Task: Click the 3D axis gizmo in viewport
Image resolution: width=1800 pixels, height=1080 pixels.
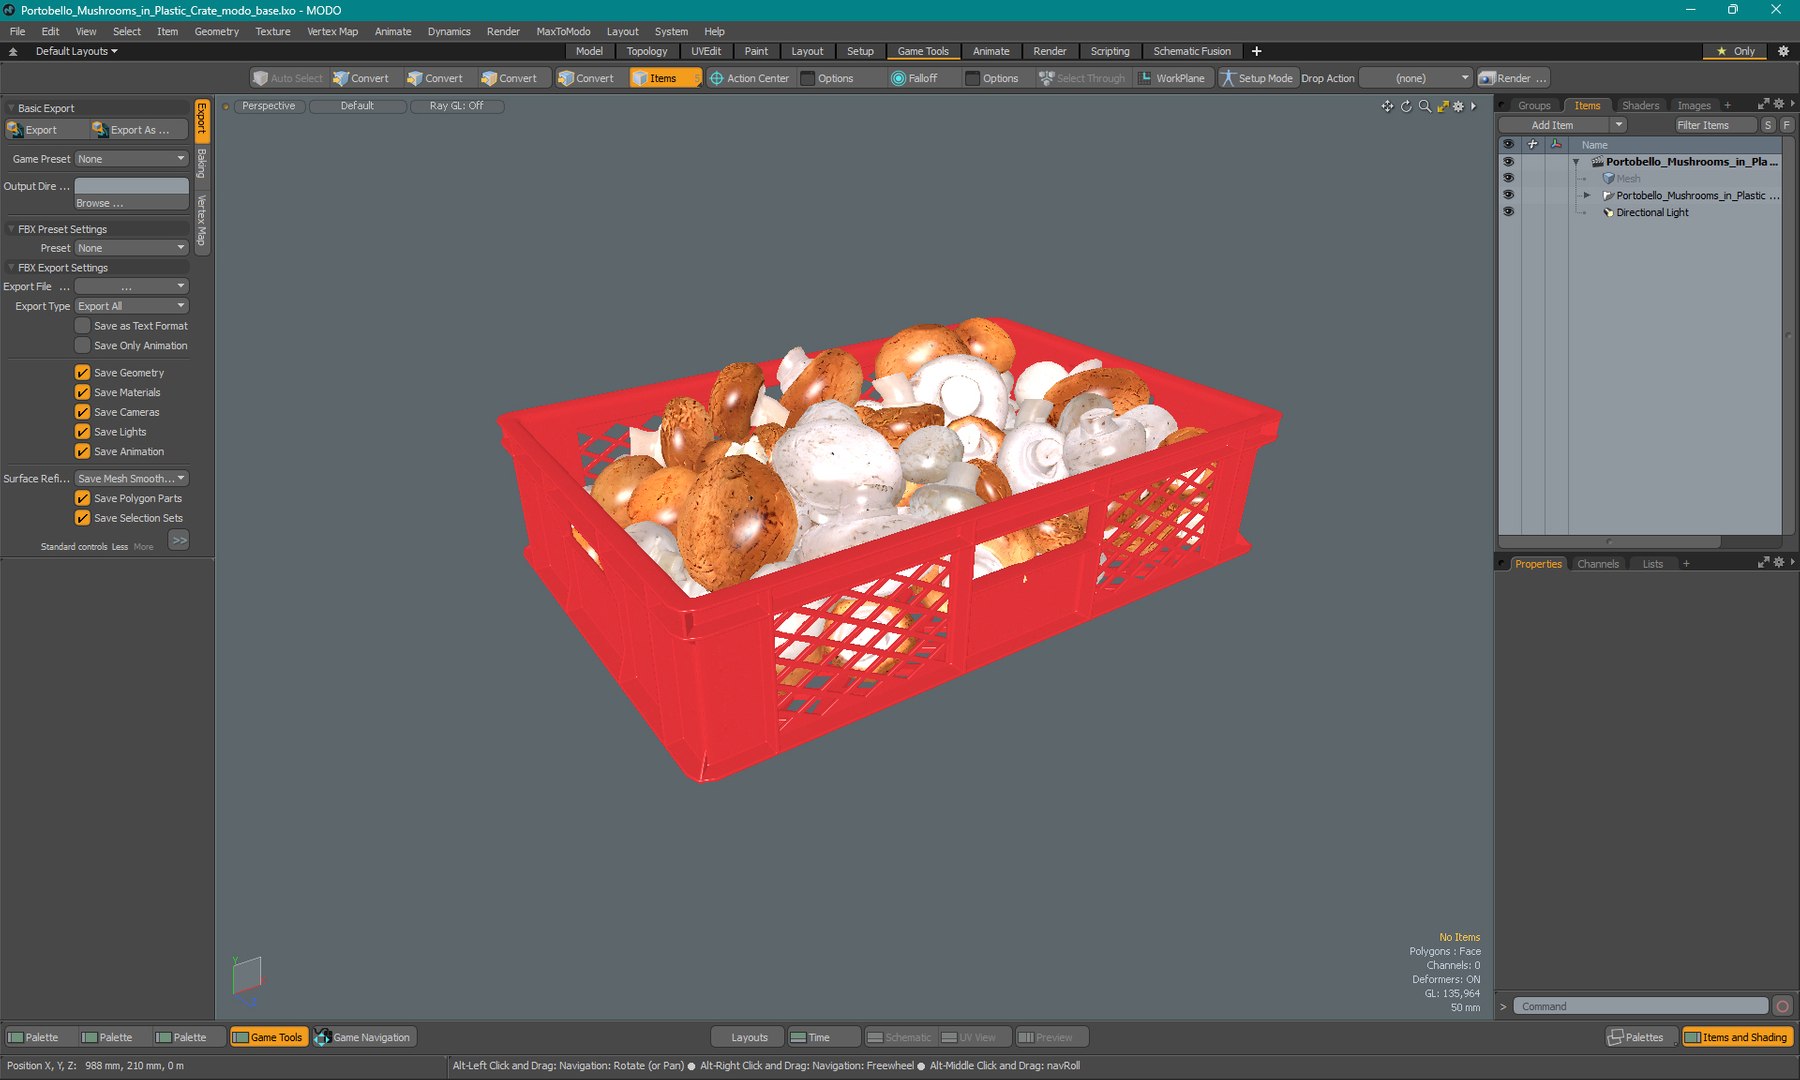Action: point(246,979)
